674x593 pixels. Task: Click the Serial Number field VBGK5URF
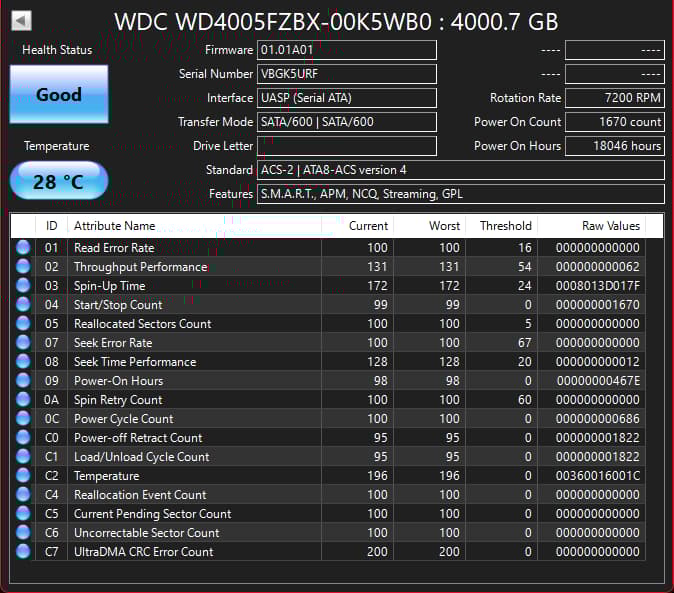click(347, 74)
